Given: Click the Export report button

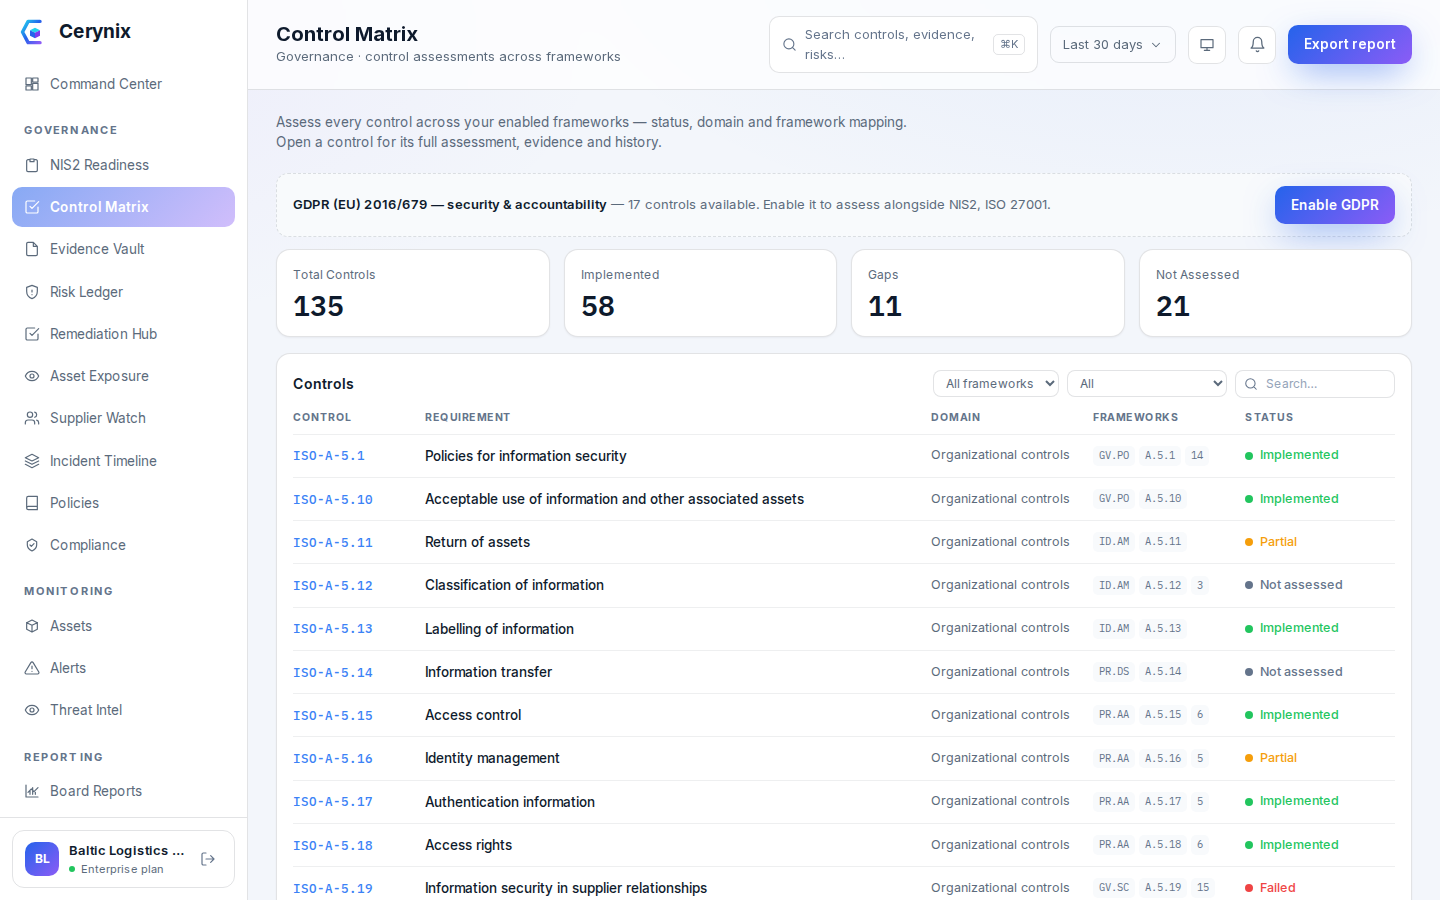Looking at the screenshot, I should 1349,44.
